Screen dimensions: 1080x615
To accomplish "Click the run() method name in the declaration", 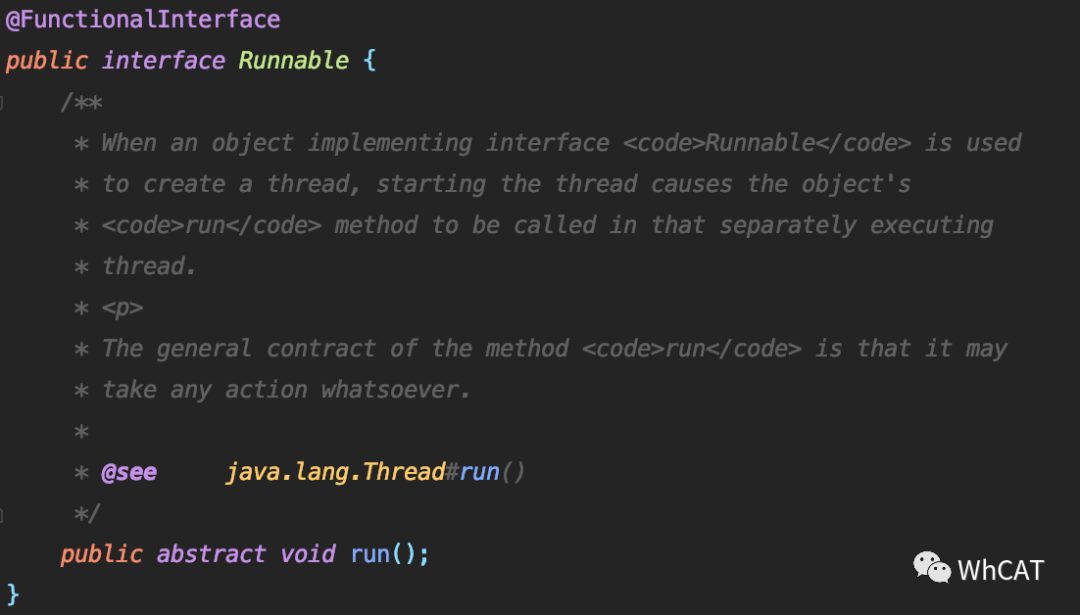I will [x=371, y=554].
